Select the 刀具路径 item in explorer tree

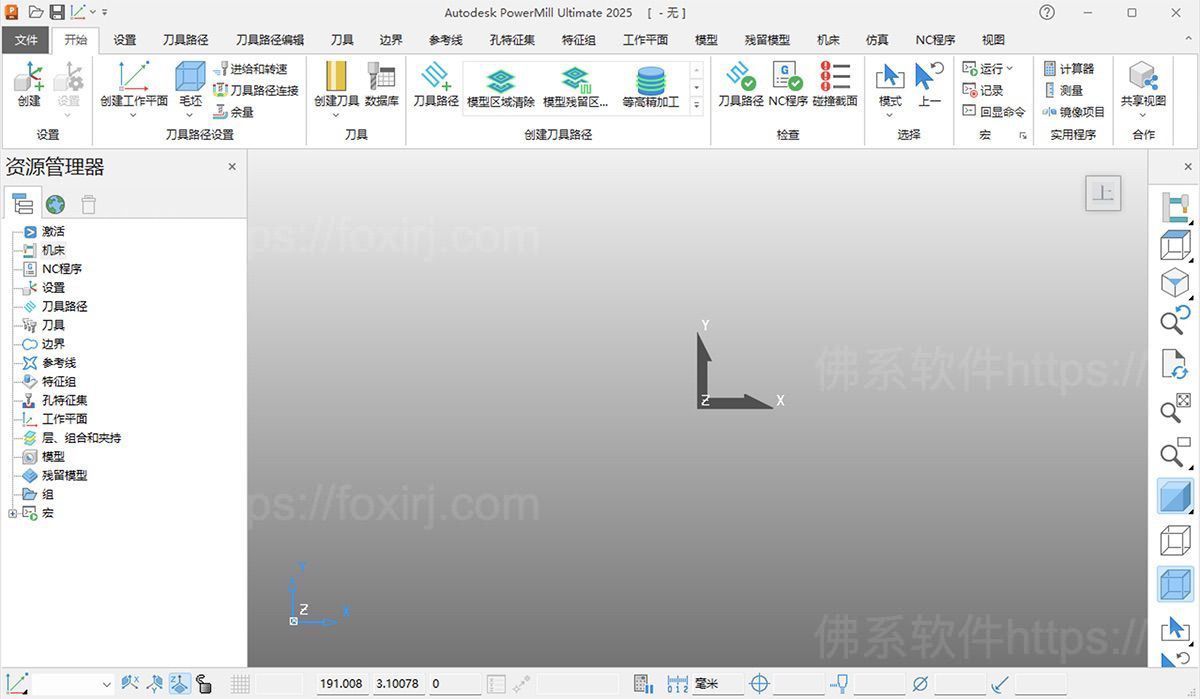coord(63,306)
